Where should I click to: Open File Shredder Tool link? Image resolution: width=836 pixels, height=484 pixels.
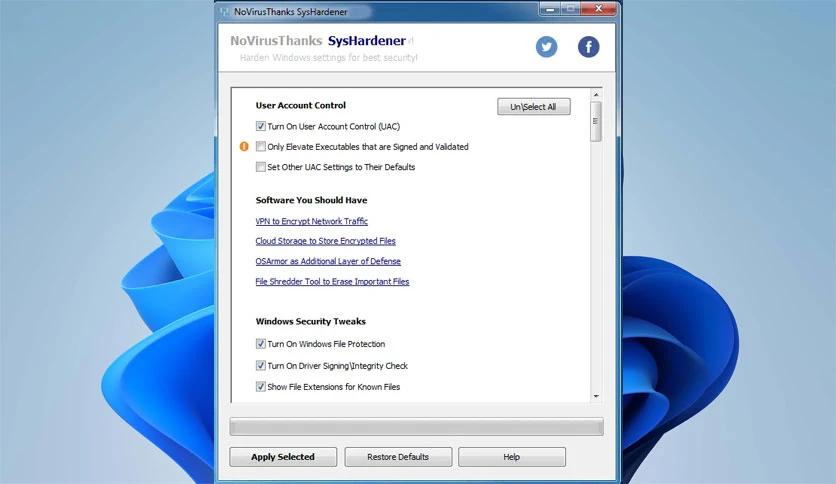[x=332, y=282]
